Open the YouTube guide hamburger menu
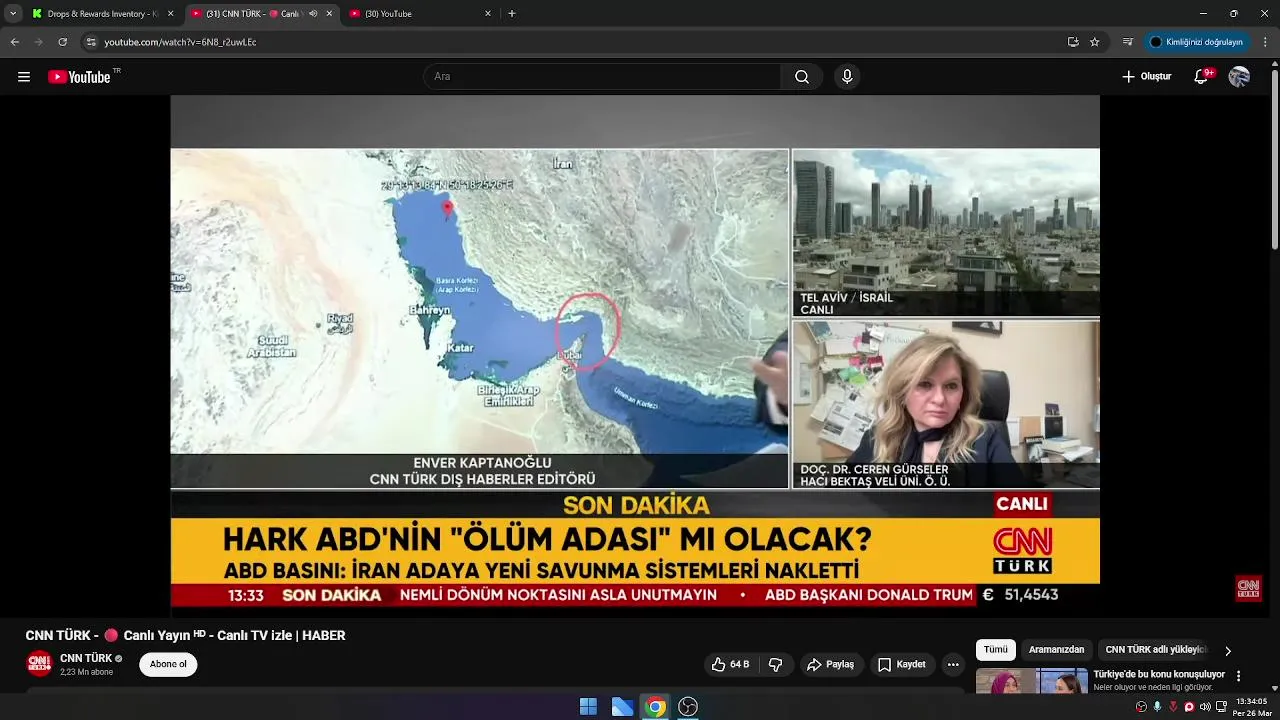Viewport: 1280px width, 720px height. [24, 77]
